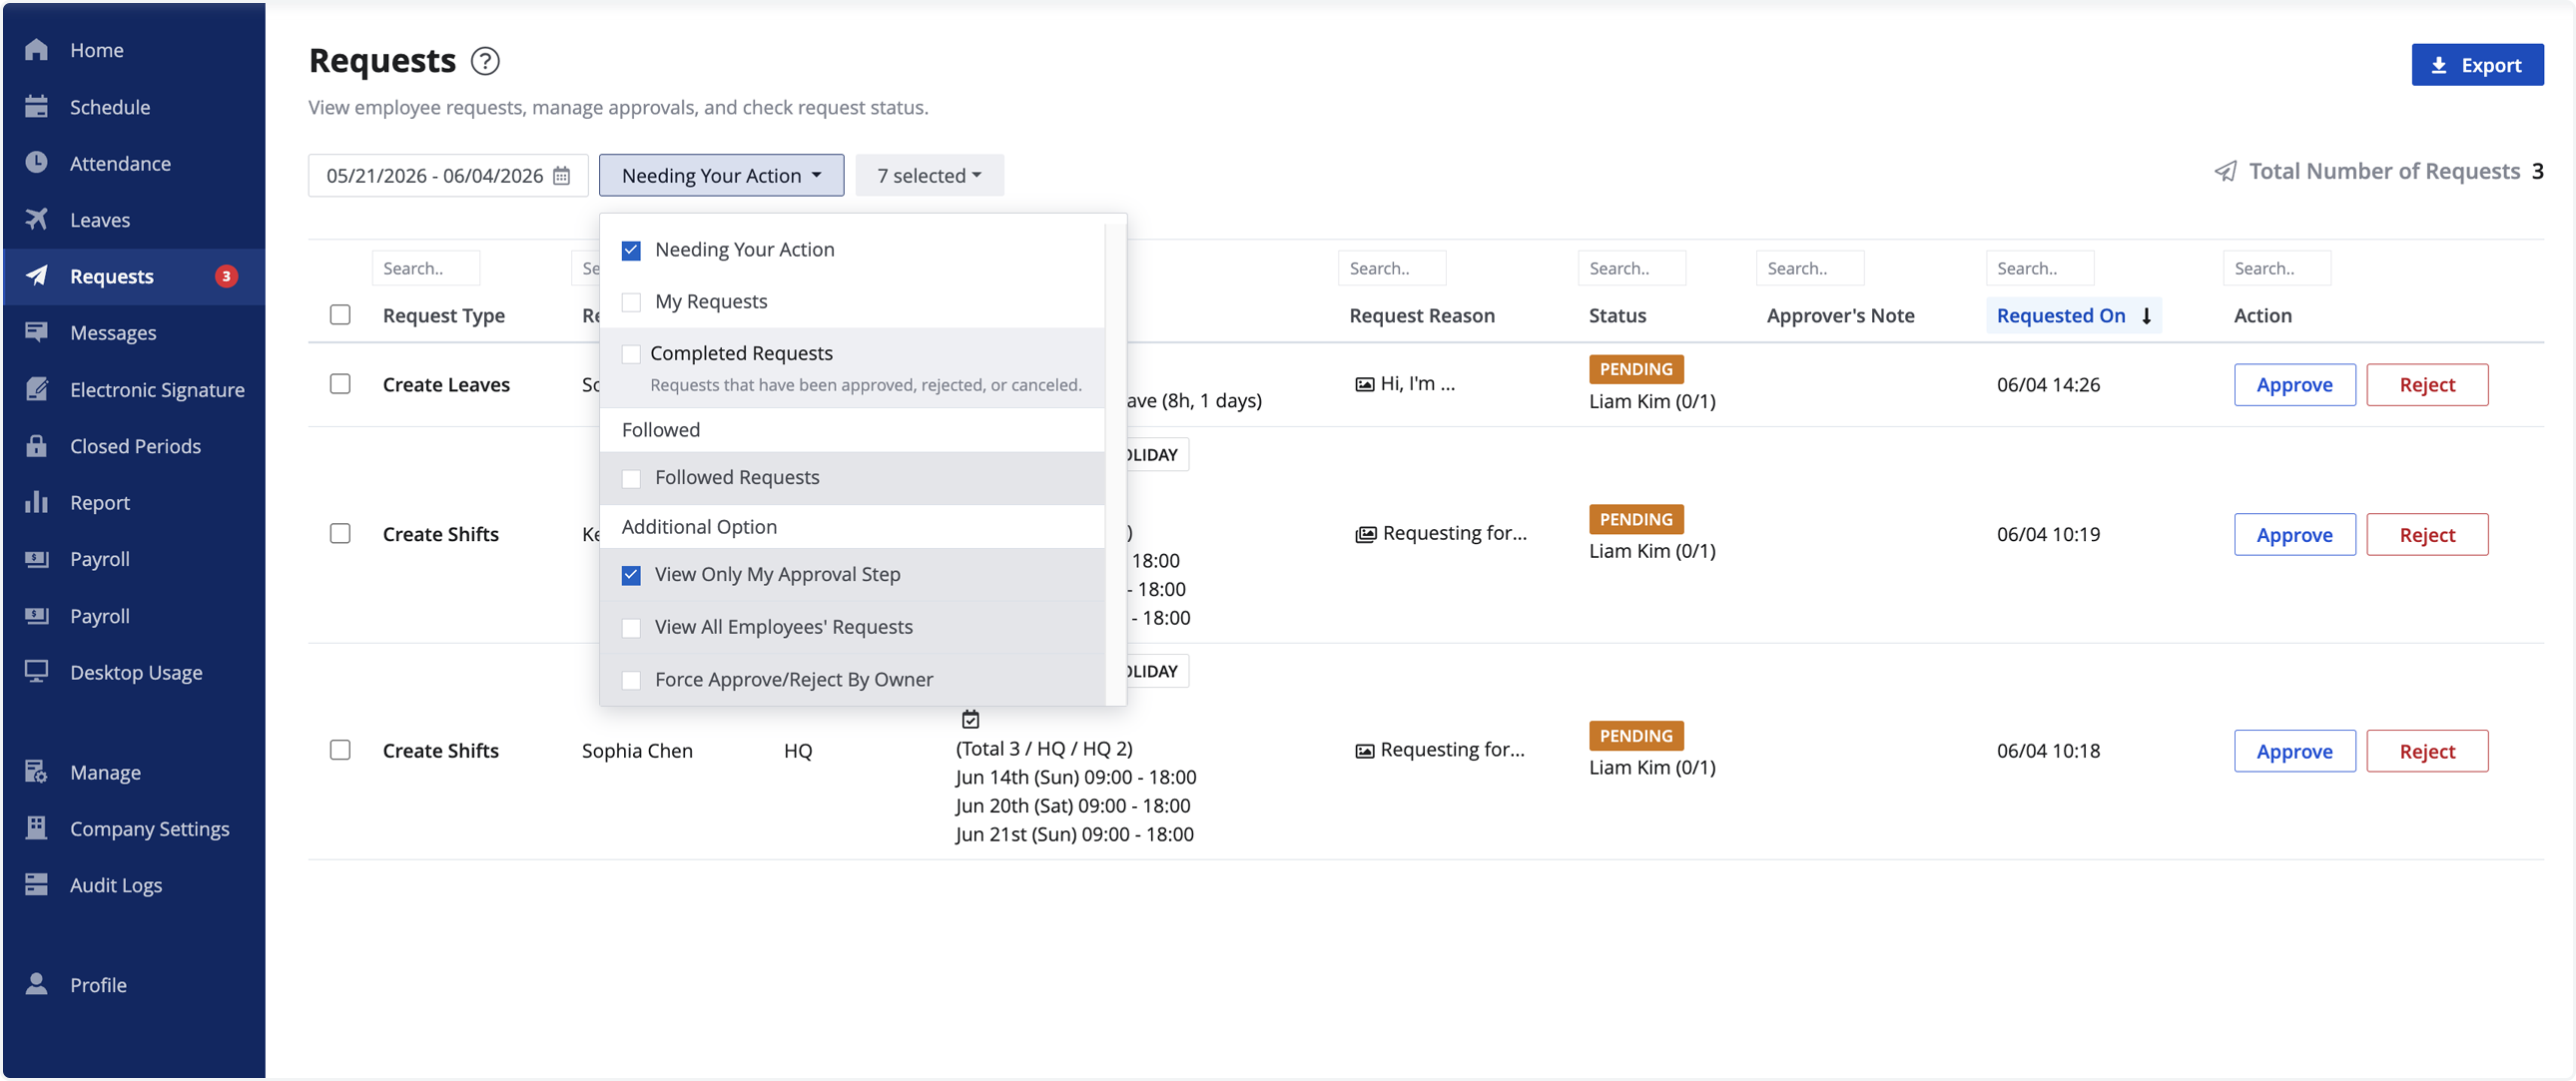Image resolution: width=2576 pixels, height=1081 pixels.
Task: Click the Electronic Signature pen icon
Action: click(x=36, y=389)
